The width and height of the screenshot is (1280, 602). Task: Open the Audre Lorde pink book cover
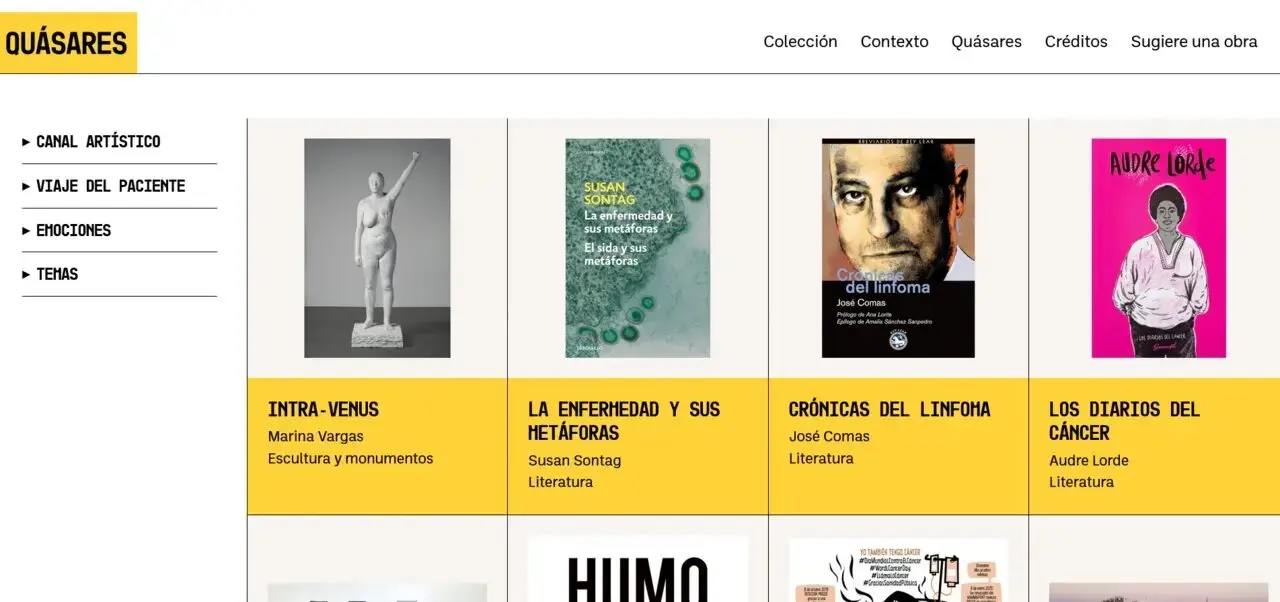pyautogui.click(x=1158, y=248)
